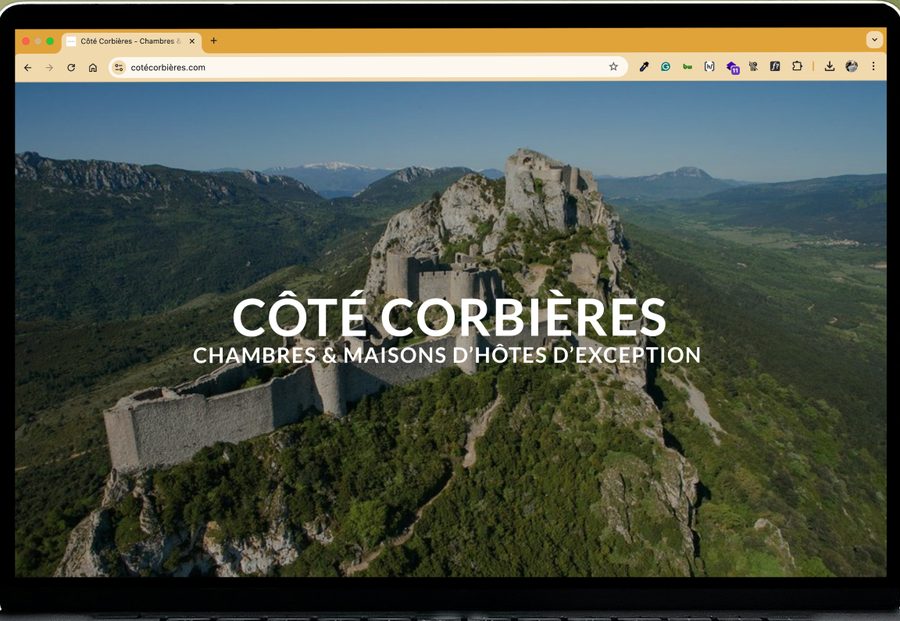The width and height of the screenshot is (900, 621).
Task: Bookmark this page with the star
Action: [x=614, y=67]
